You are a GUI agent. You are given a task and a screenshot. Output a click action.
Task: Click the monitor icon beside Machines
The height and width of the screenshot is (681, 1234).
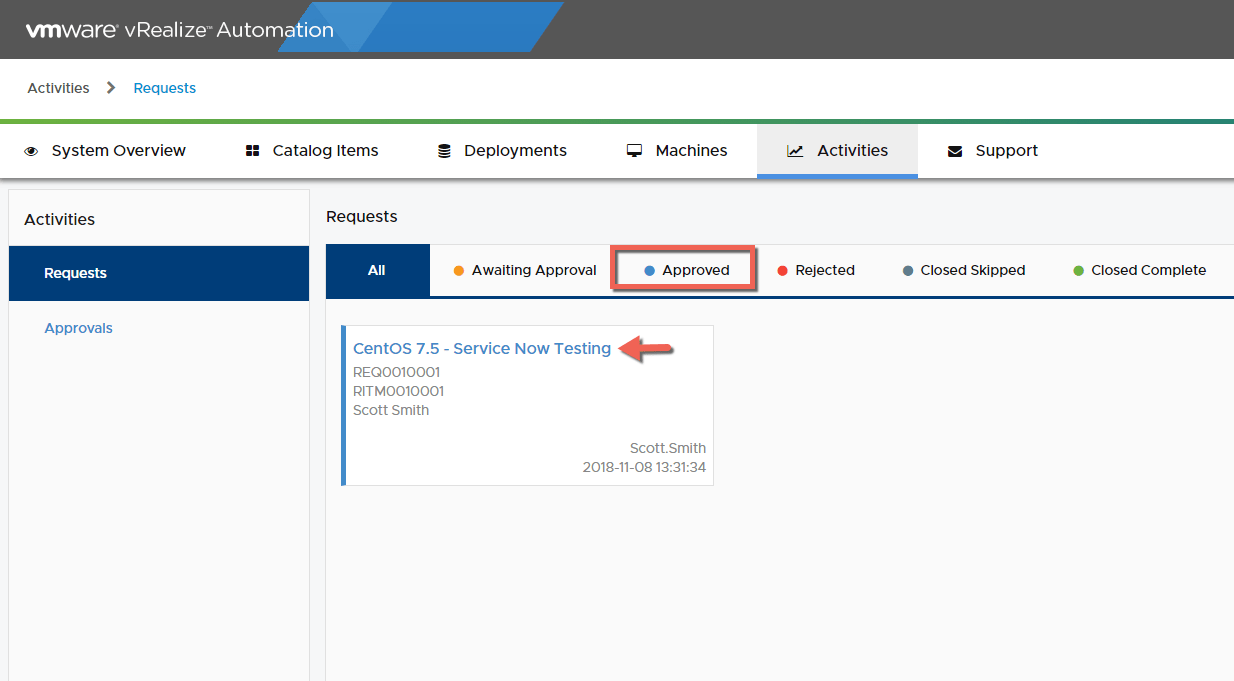pyautogui.click(x=634, y=151)
